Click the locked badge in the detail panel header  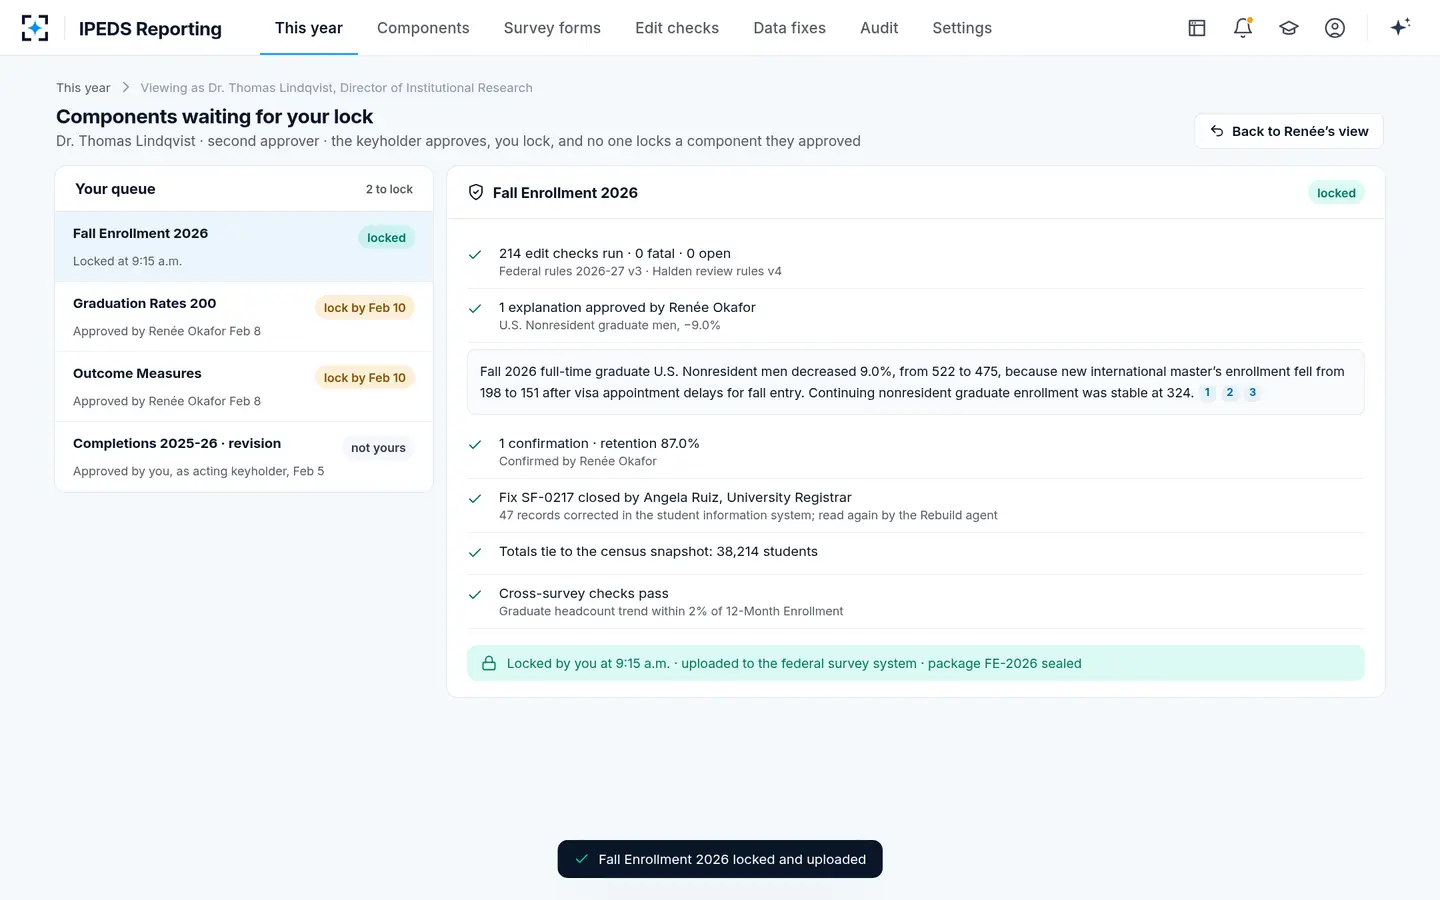[x=1336, y=193]
